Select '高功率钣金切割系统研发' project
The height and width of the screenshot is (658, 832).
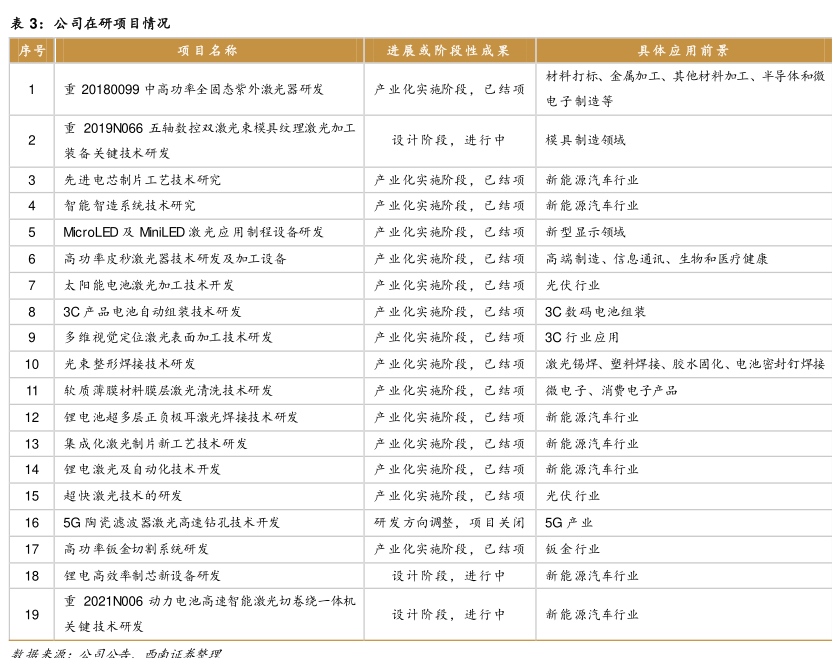point(136,549)
